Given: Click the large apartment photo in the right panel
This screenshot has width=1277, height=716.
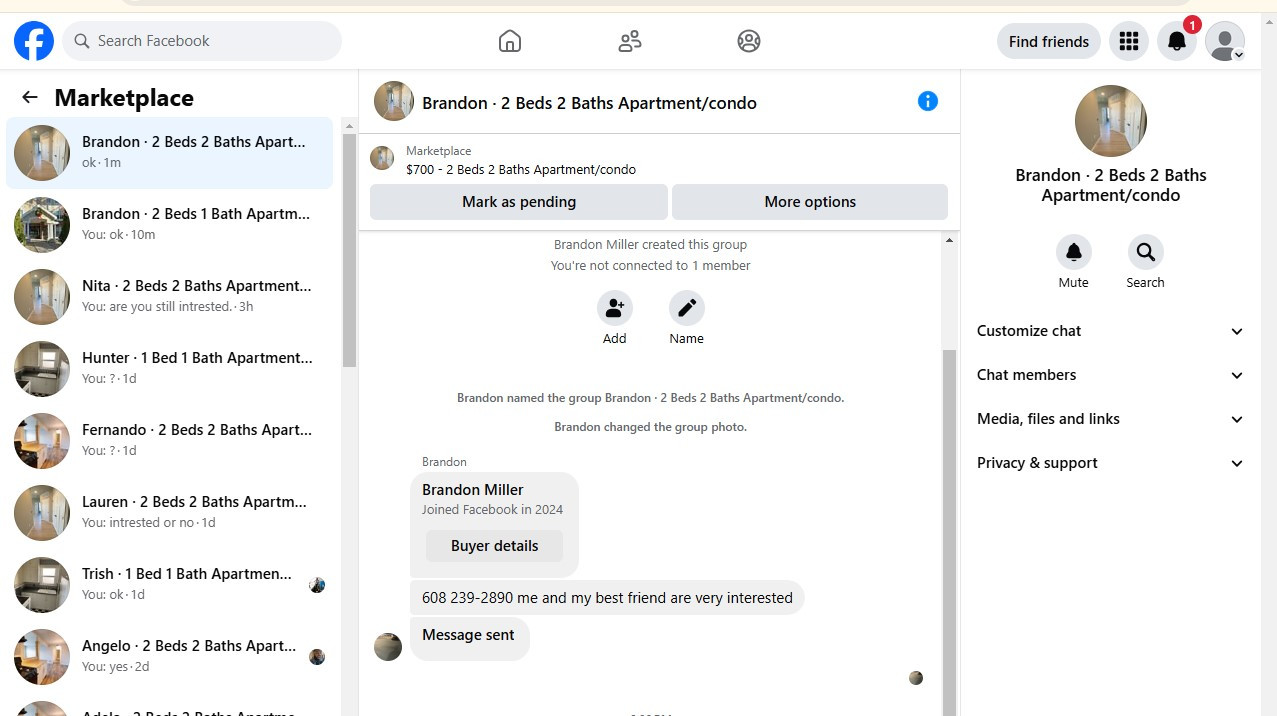Looking at the screenshot, I should click(x=1111, y=121).
